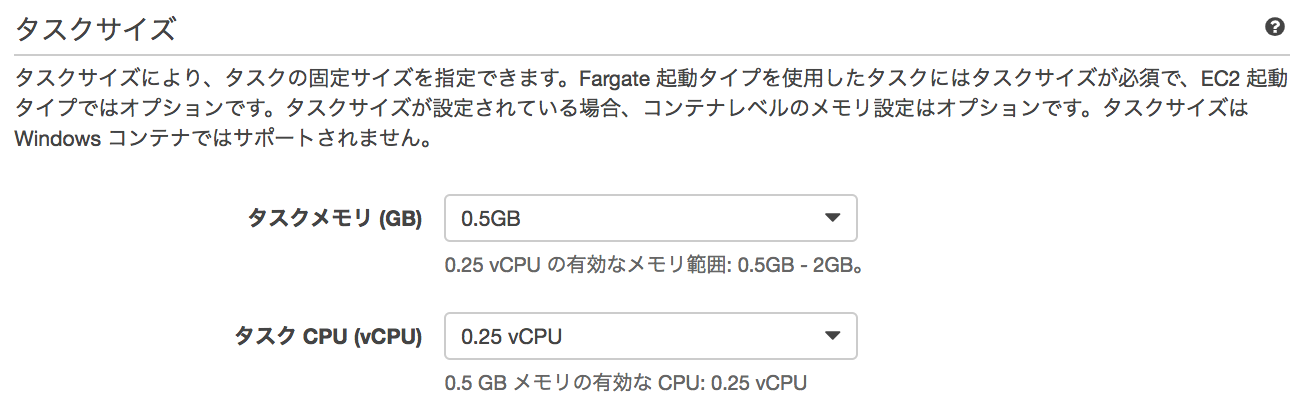Select the 0.25 vCPU value in CPU combo box

click(x=511, y=337)
